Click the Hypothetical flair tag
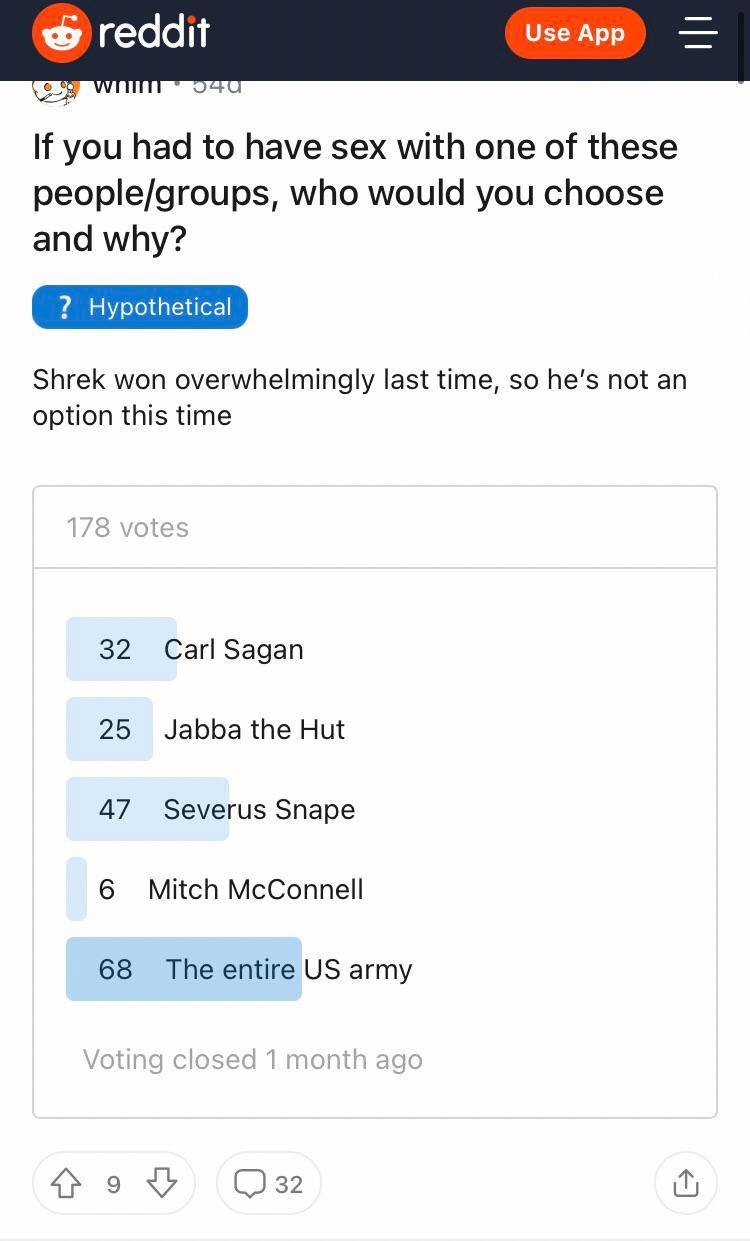The width and height of the screenshot is (750, 1241). coord(140,307)
